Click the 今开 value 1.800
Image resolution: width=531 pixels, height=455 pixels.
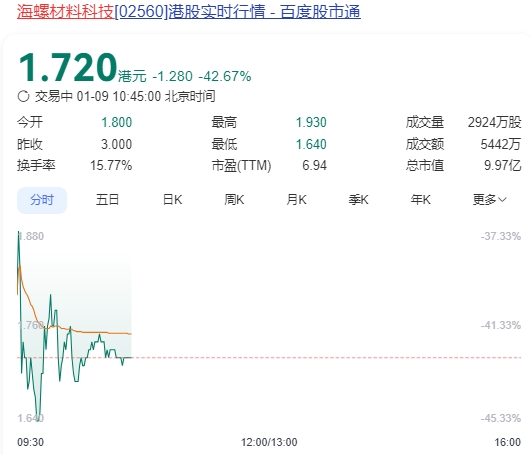[x=116, y=123]
